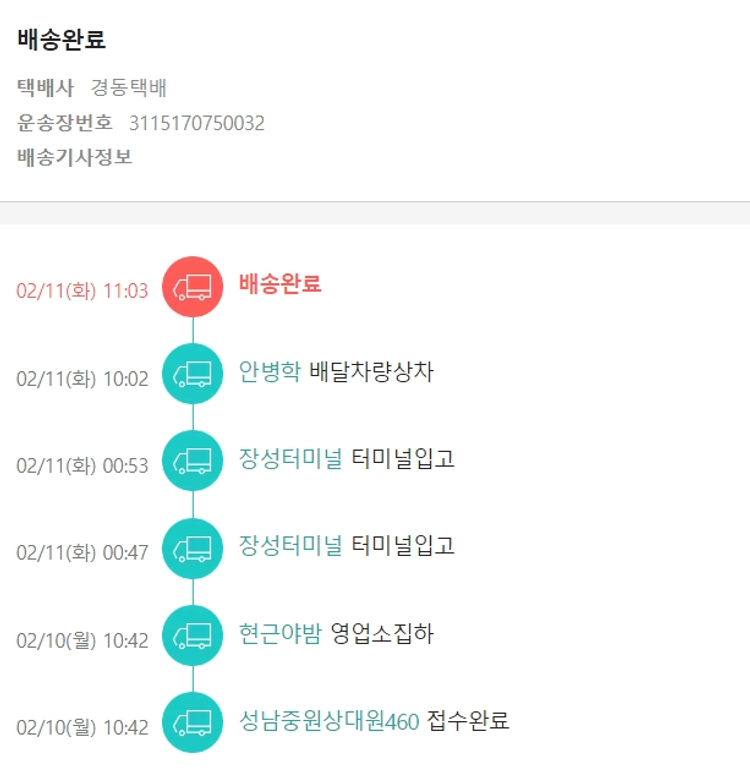Screen dimensions: 750x778
Task: Click the truck icon at 02/11 00:47
Action: click(192, 548)
